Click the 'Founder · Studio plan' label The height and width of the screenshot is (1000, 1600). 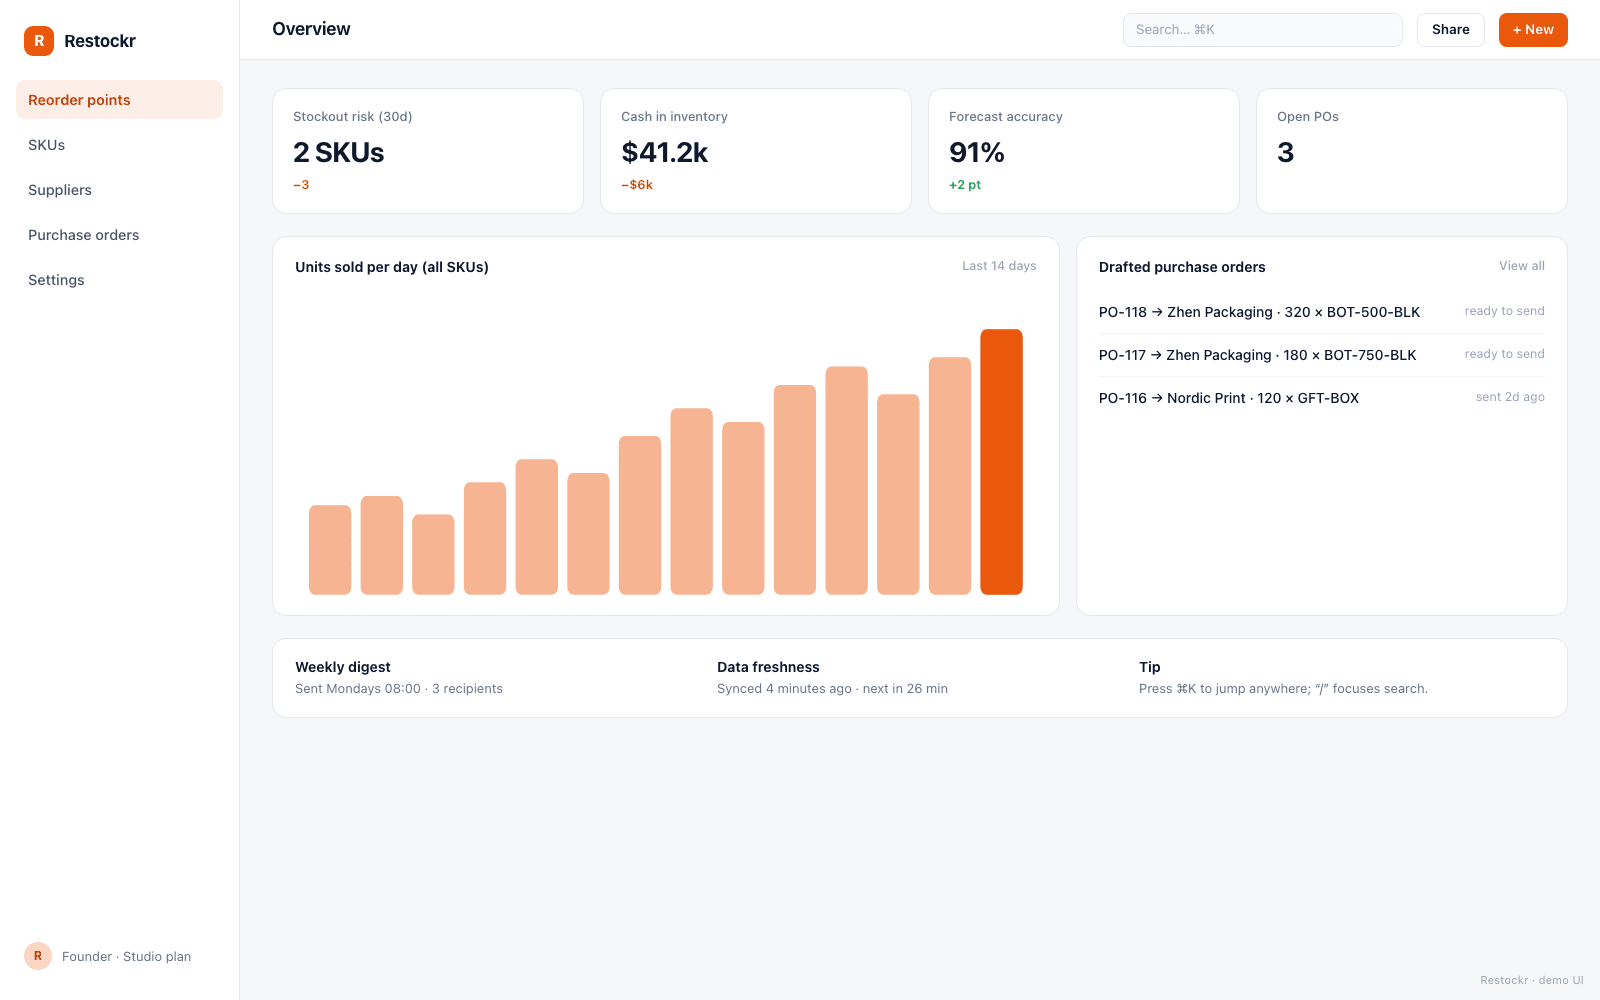[x=126, y=957]
